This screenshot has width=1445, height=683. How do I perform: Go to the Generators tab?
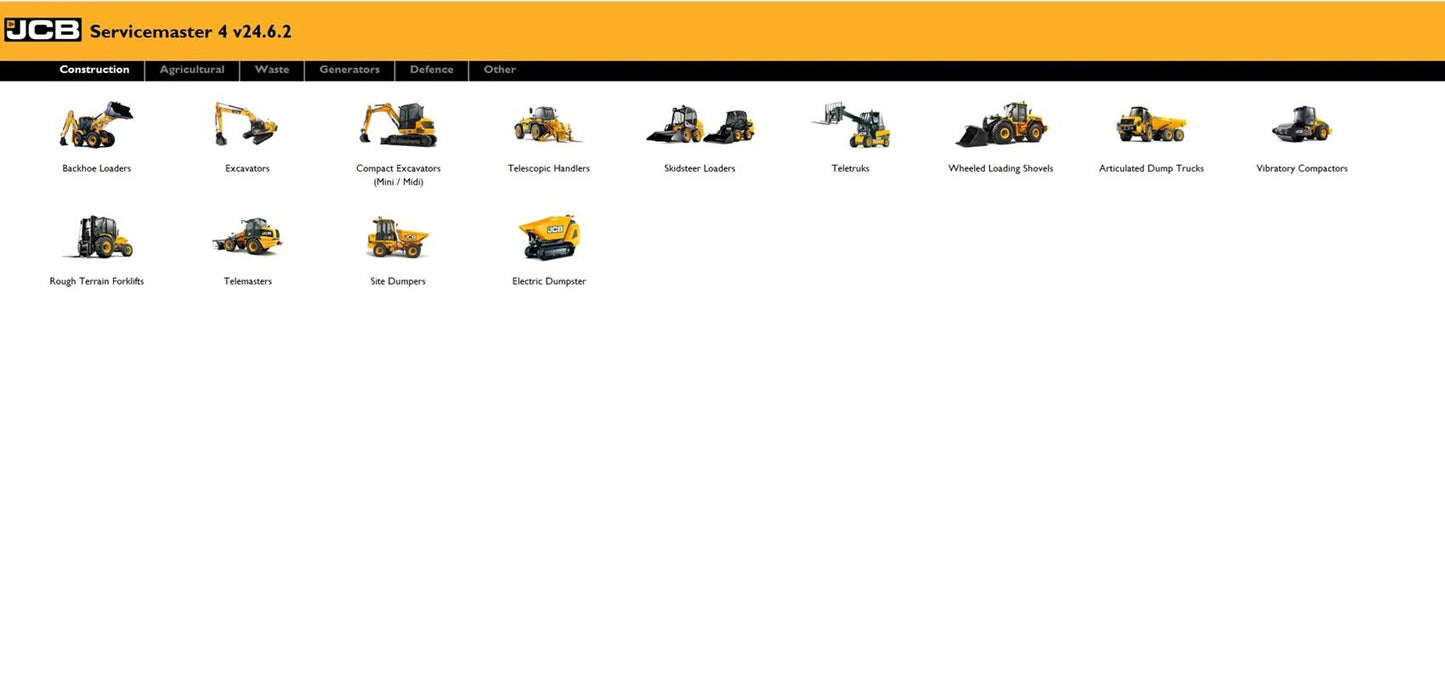(349, 70)
